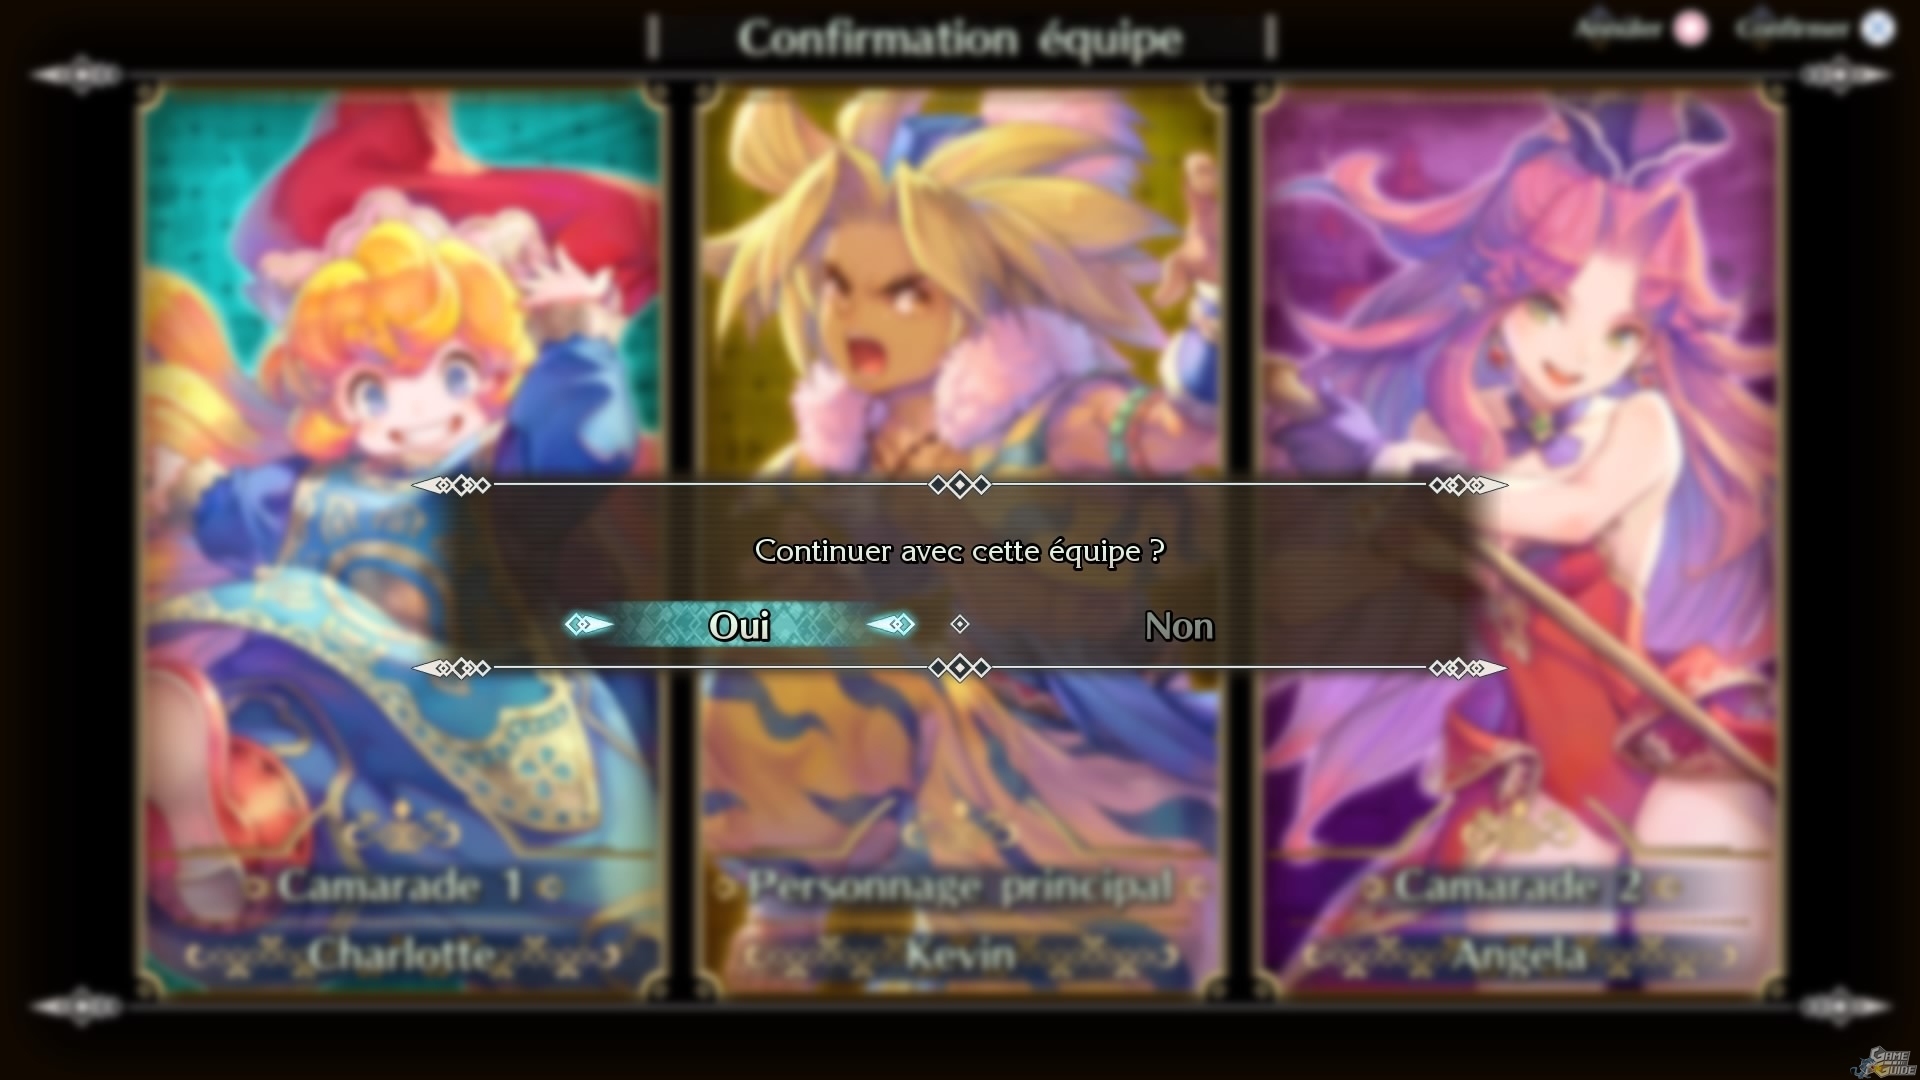Click the blue circle Confirmer button icon
The image size is (1920, 1080).
pyautogui.click(x=1877, y=29)
